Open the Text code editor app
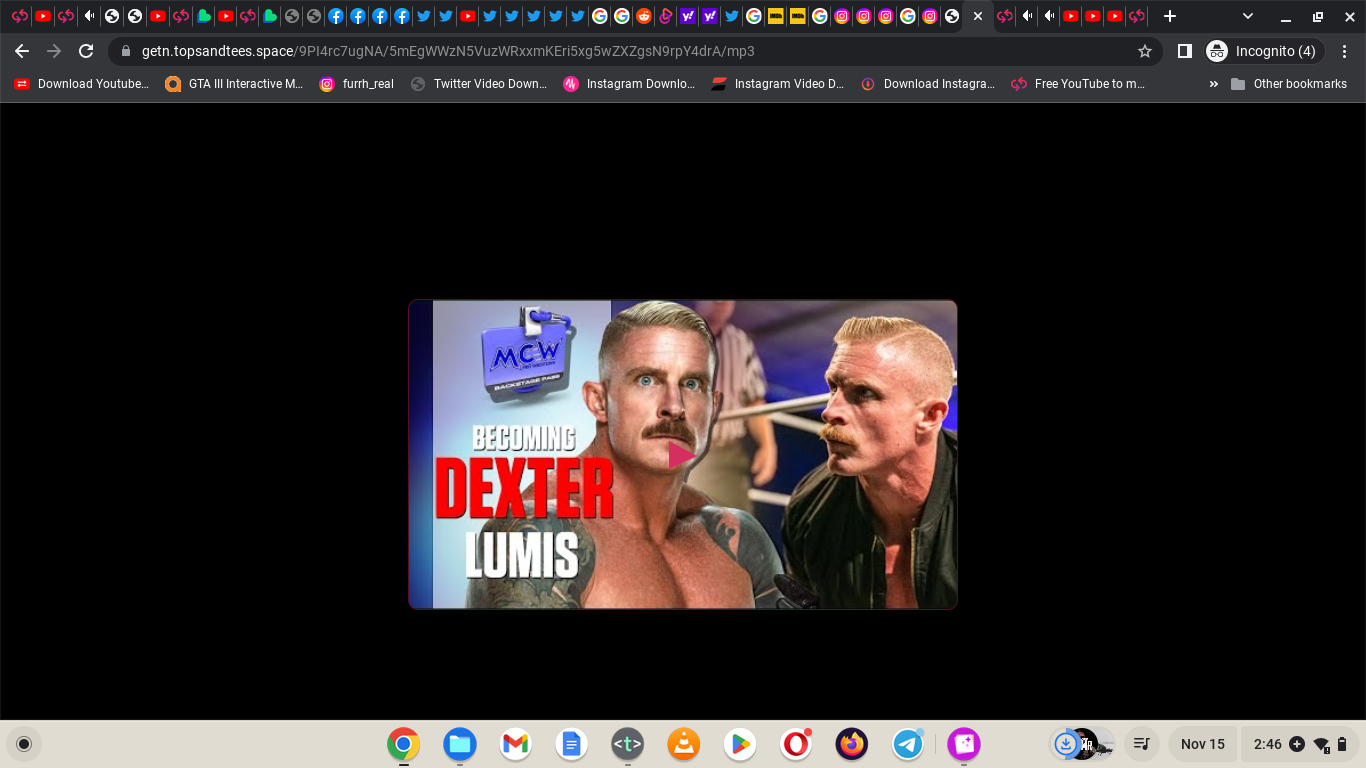The image size is (1366, 768). [x=628, y=744]
